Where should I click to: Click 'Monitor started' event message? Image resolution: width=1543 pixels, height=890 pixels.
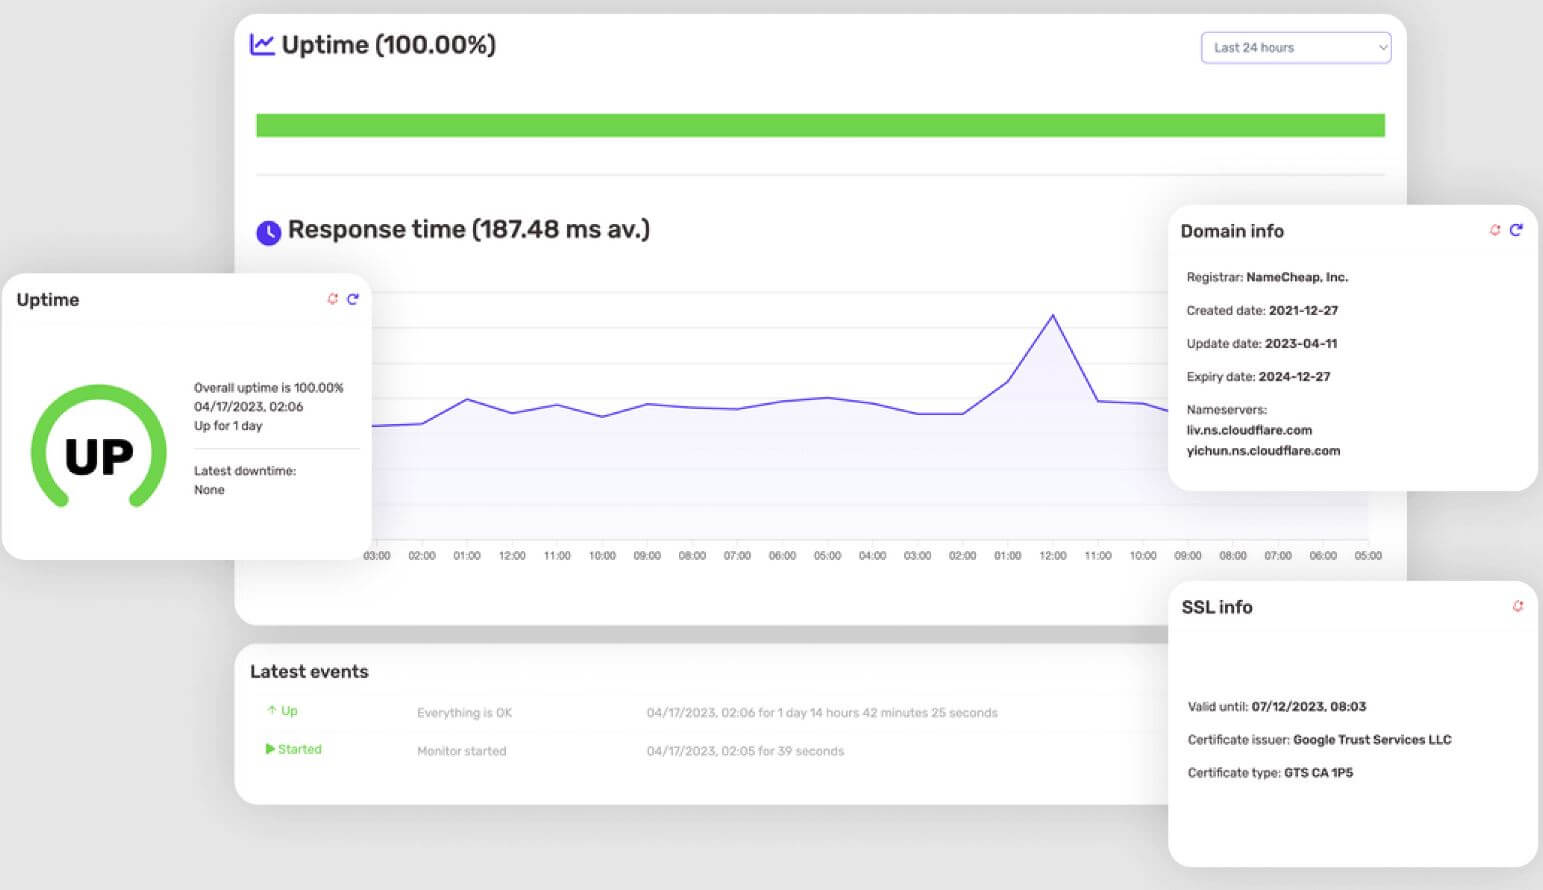tap(461, 751)
